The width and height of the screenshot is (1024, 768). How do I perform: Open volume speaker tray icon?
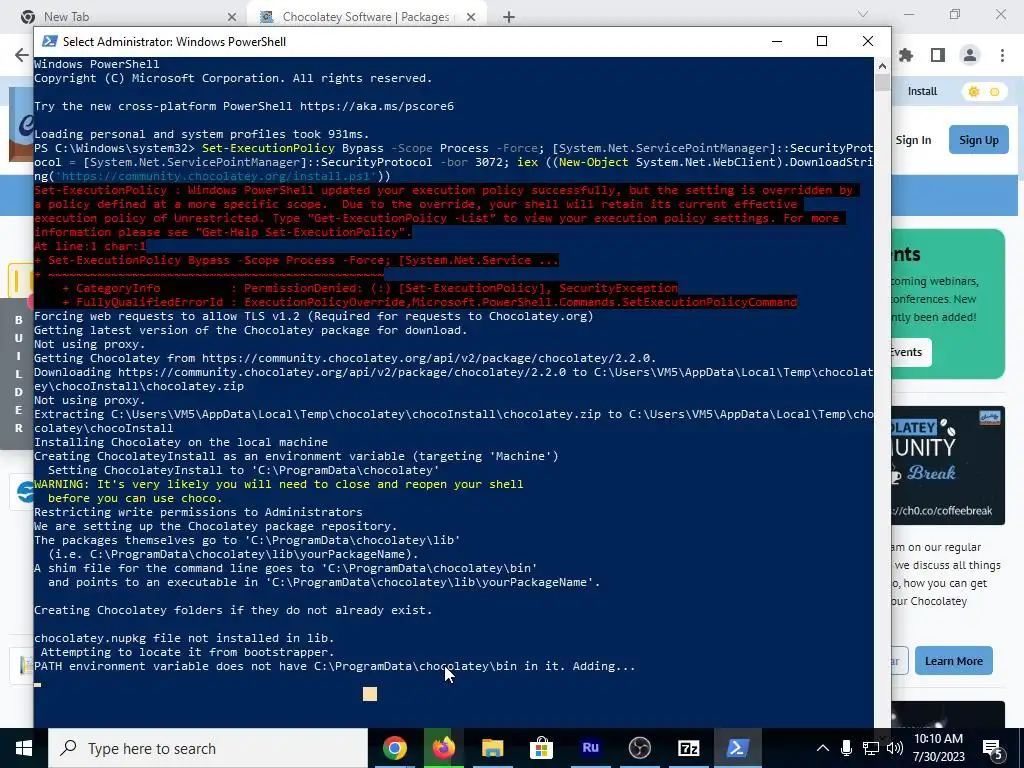coord(895,748)
